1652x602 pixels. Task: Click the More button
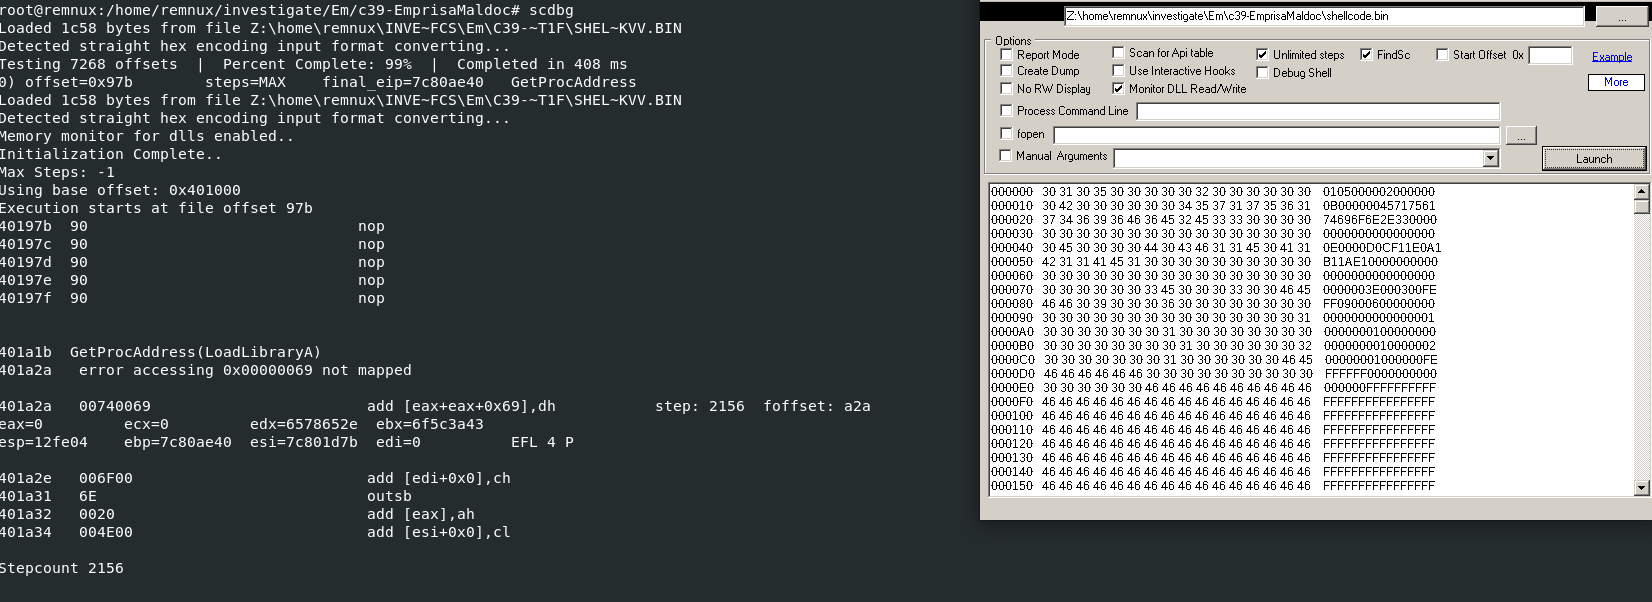tap(1616, 82)
